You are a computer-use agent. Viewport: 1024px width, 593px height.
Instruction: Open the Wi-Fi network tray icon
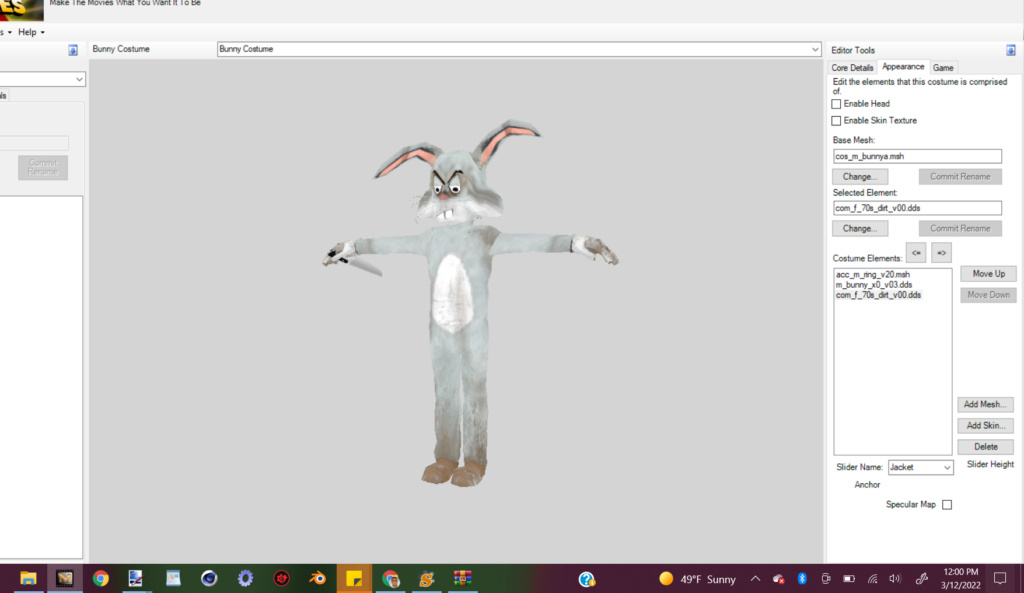(872, 579)
